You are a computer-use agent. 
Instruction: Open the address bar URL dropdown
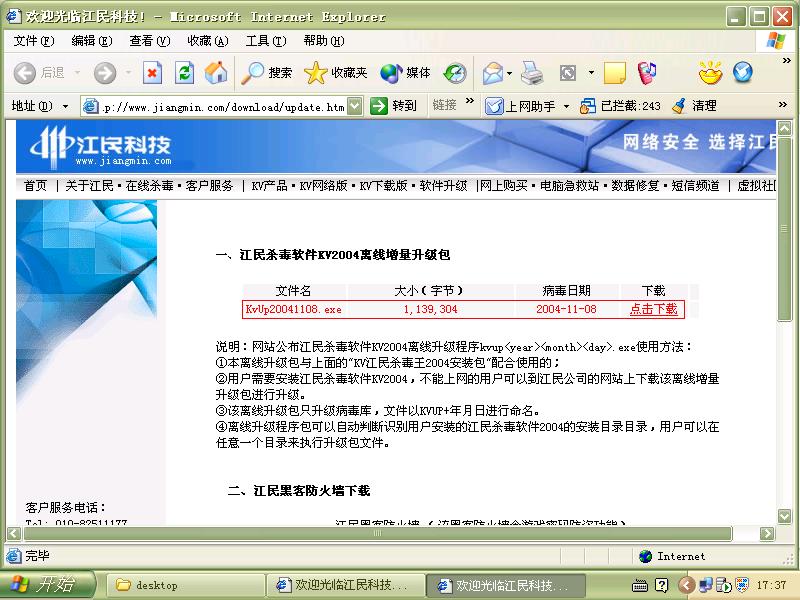[x=355, y=106]
